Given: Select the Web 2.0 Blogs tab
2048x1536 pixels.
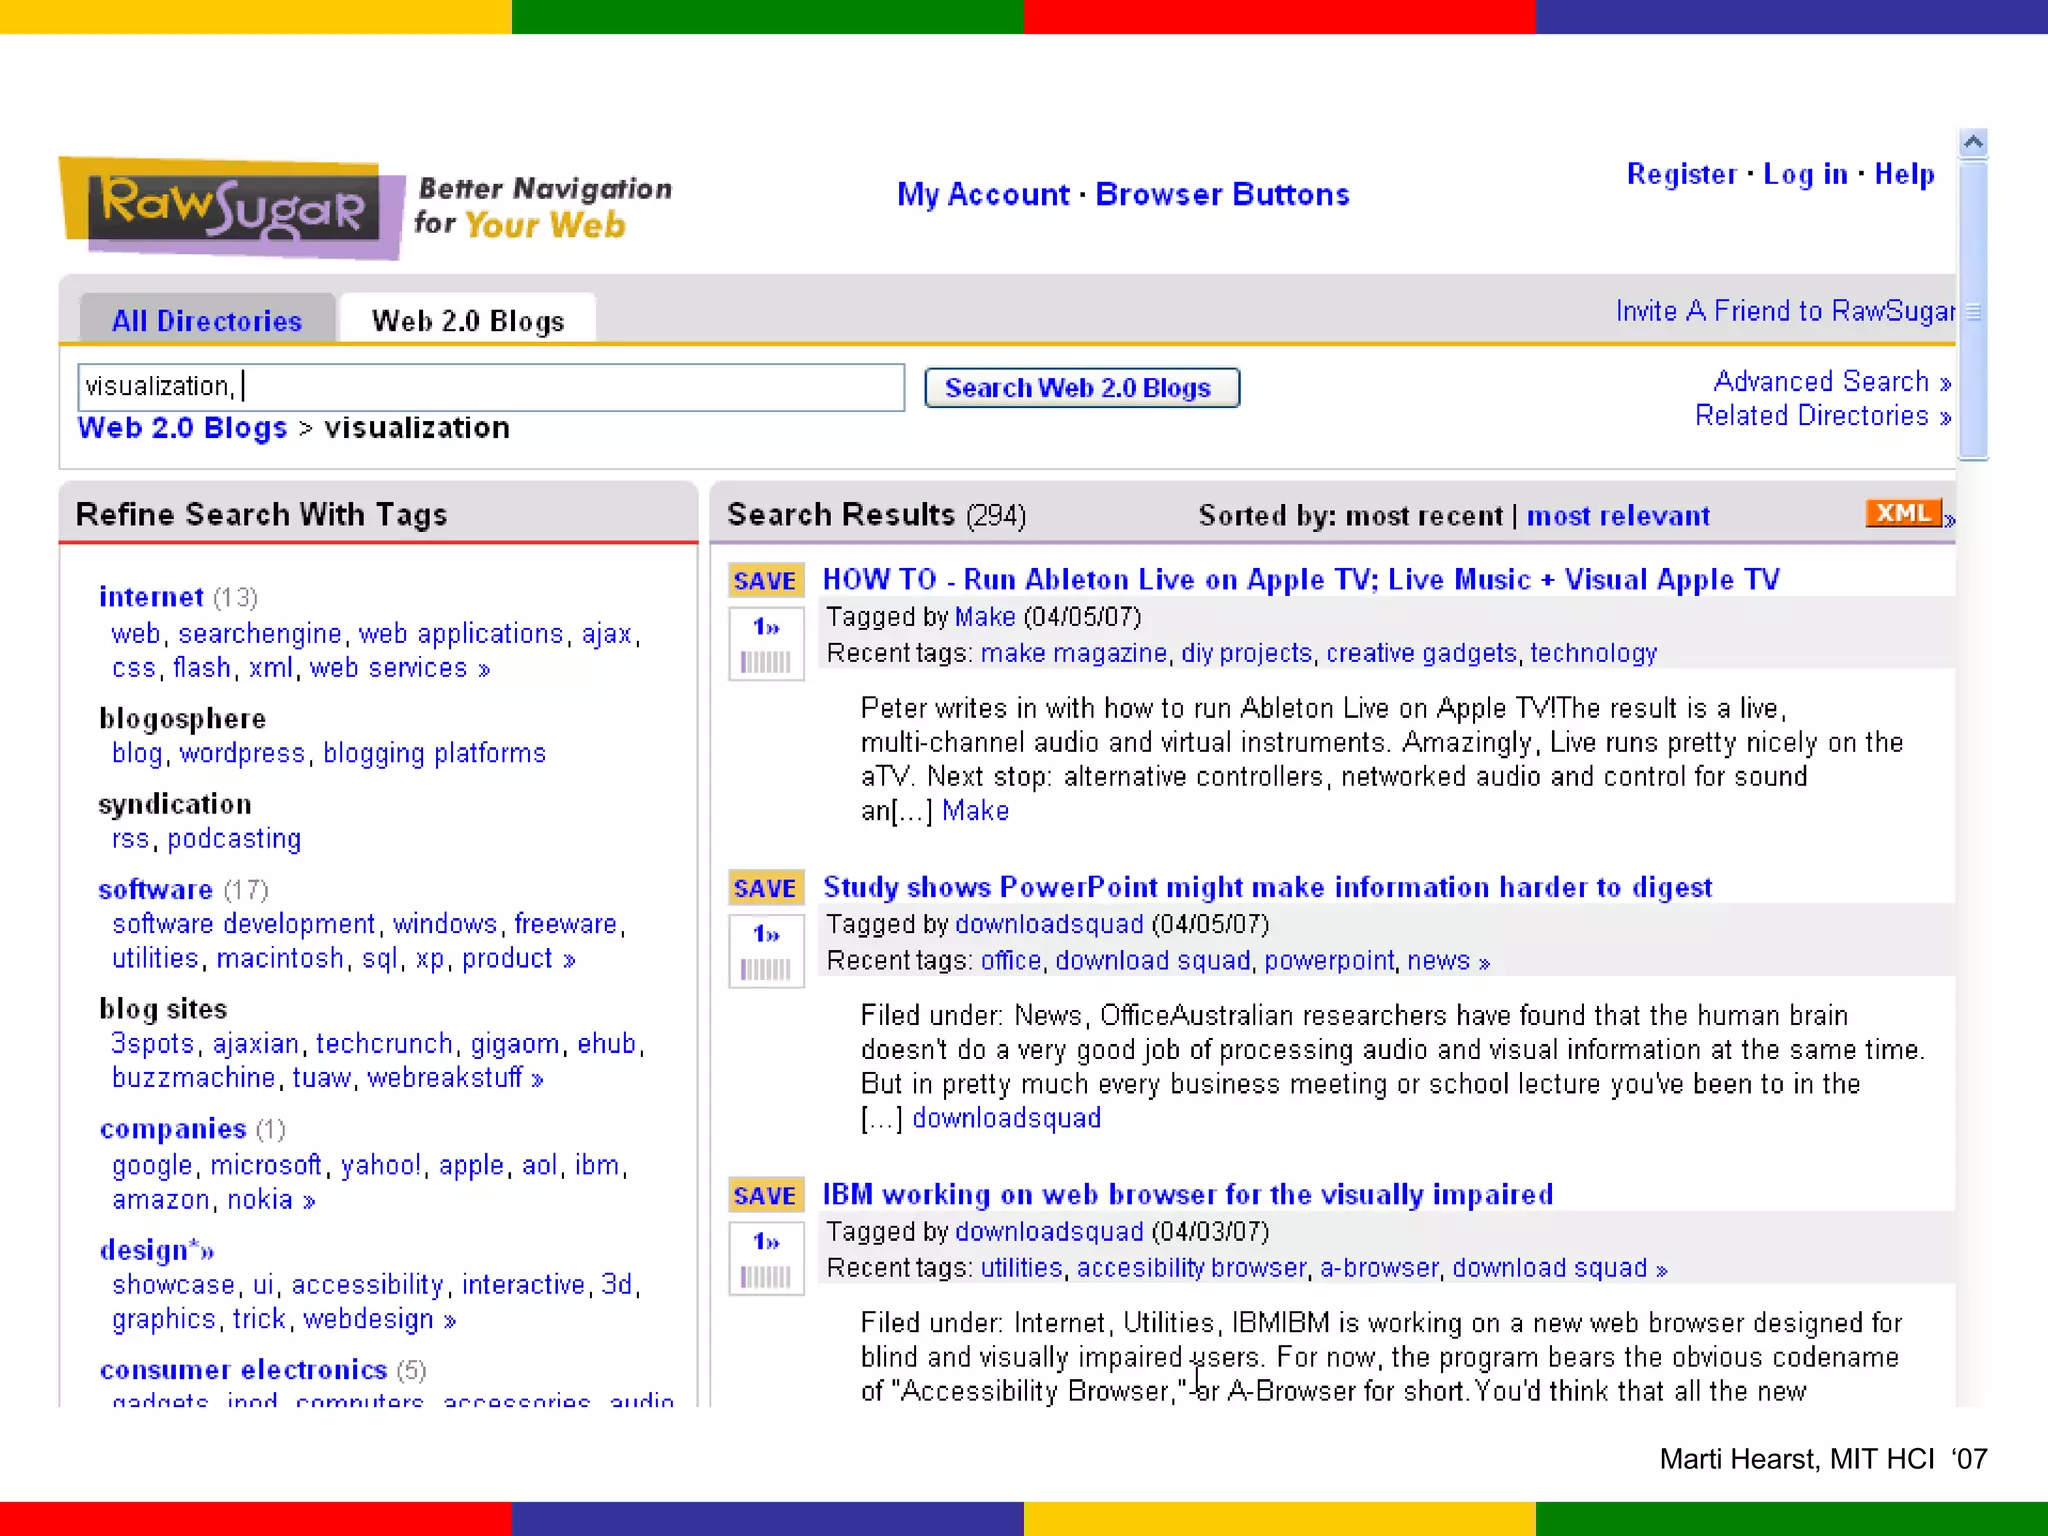Looking at the screenshot, I should [x=467, y=321].
